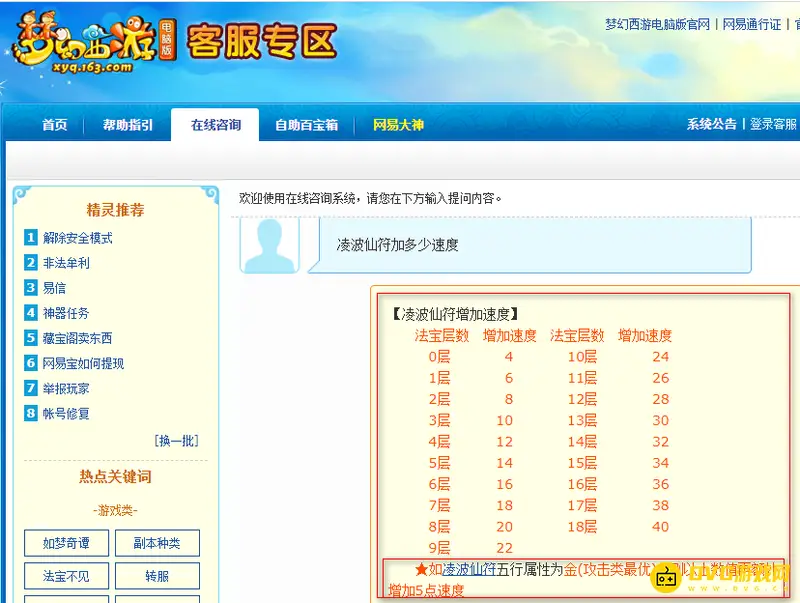The image size is (800, 603).
Task: Click number badge 7 beside 举报玩家
Action: tap(31, 388)
